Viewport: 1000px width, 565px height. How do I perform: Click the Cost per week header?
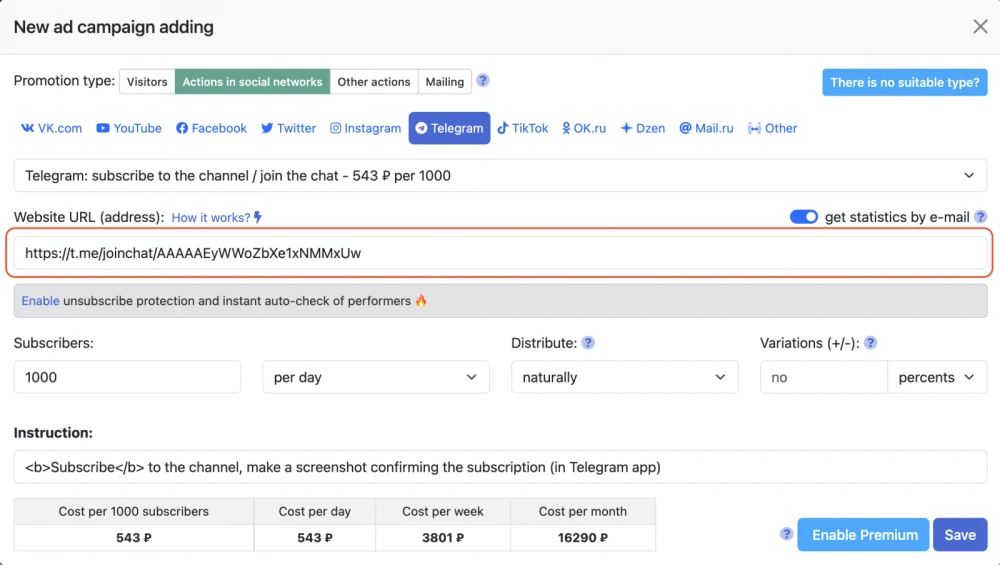coord(443,511)
